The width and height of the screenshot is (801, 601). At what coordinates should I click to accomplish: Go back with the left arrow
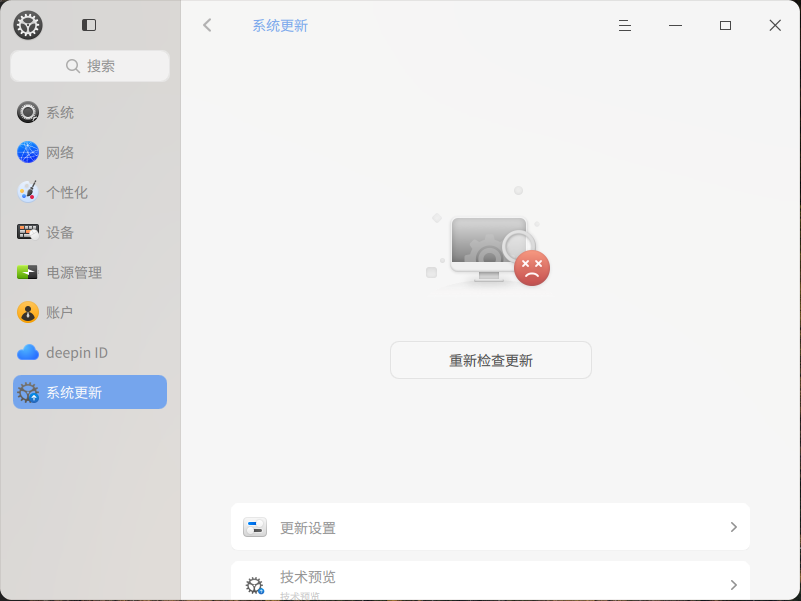pos(207,25)
